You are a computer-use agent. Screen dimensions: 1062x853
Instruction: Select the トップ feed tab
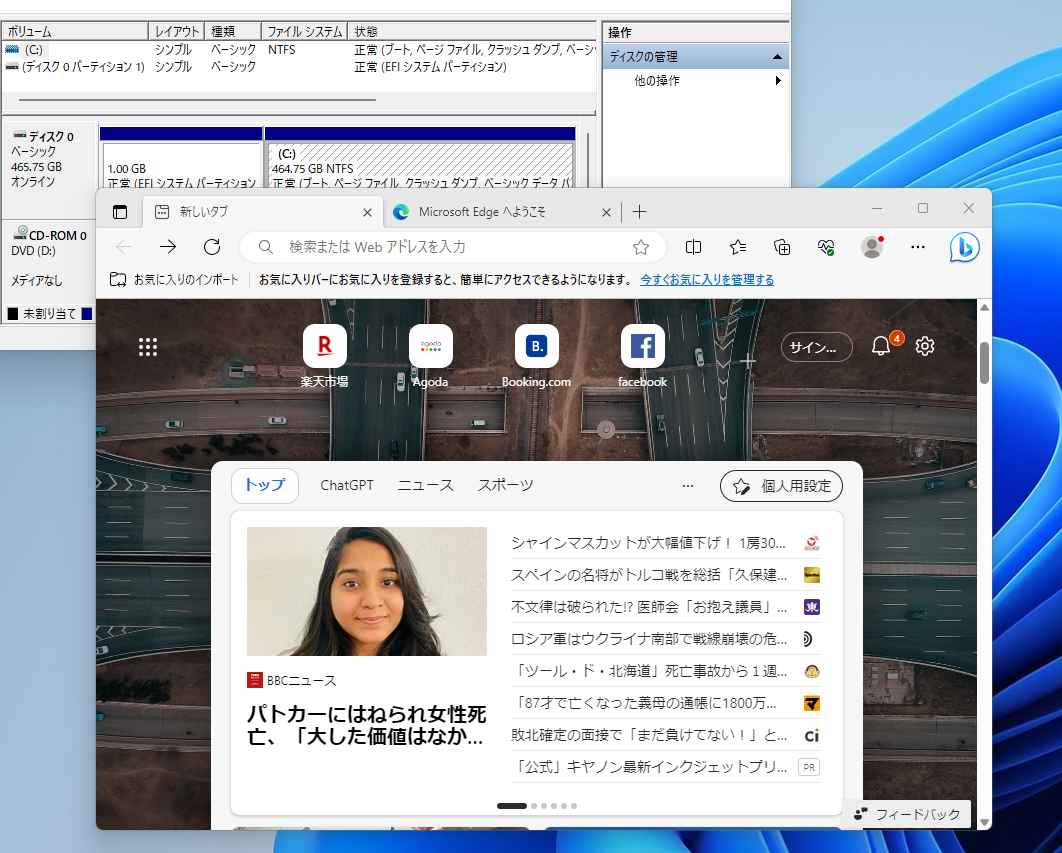tap(265, 485)
